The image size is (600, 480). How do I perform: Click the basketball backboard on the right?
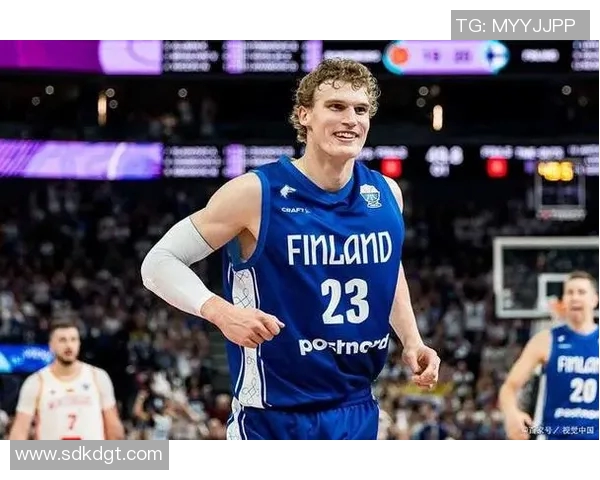(544, 277)
